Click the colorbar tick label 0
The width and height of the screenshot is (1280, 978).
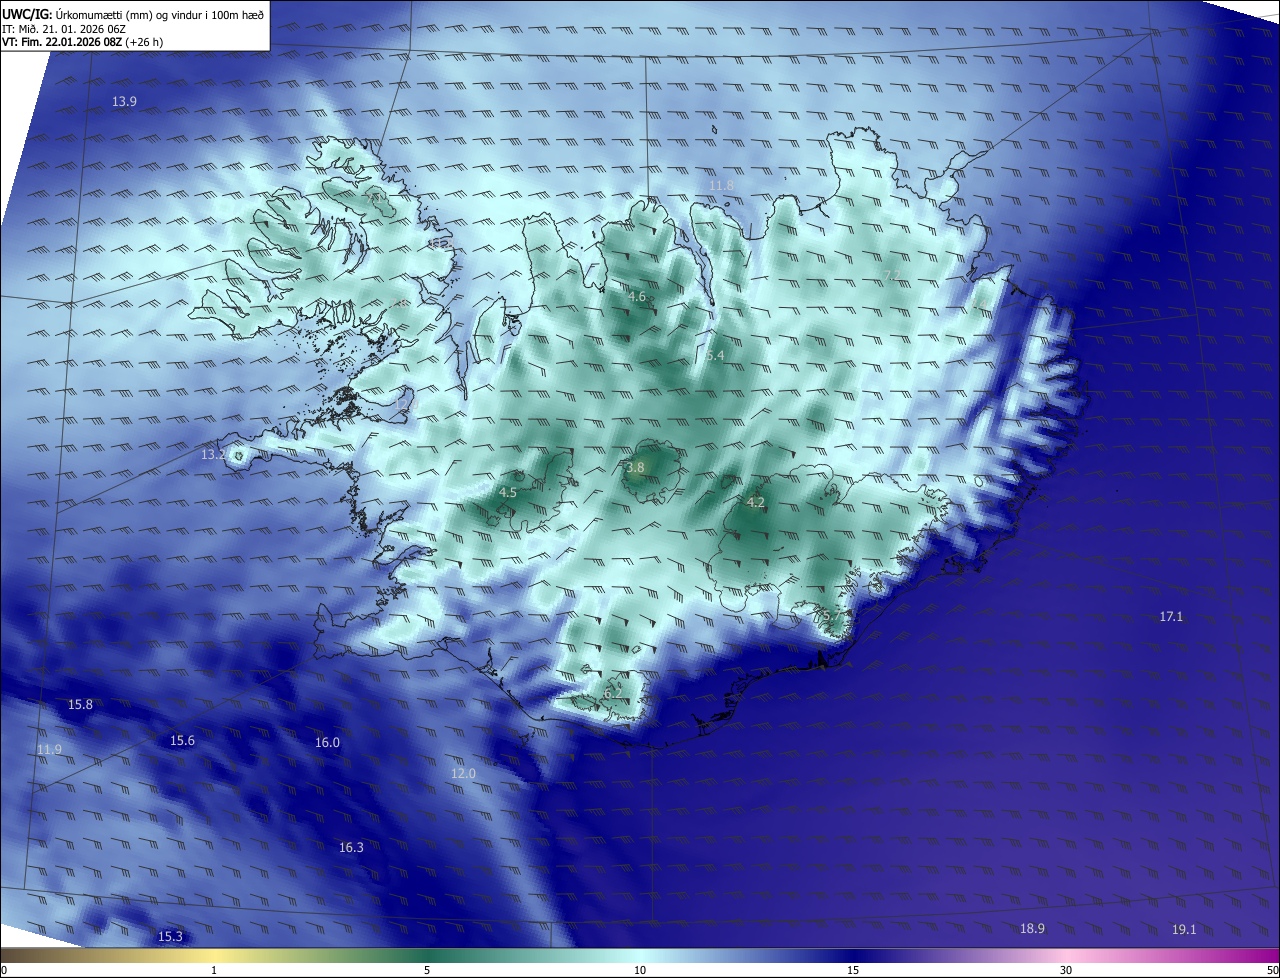(x=4, y=970)
